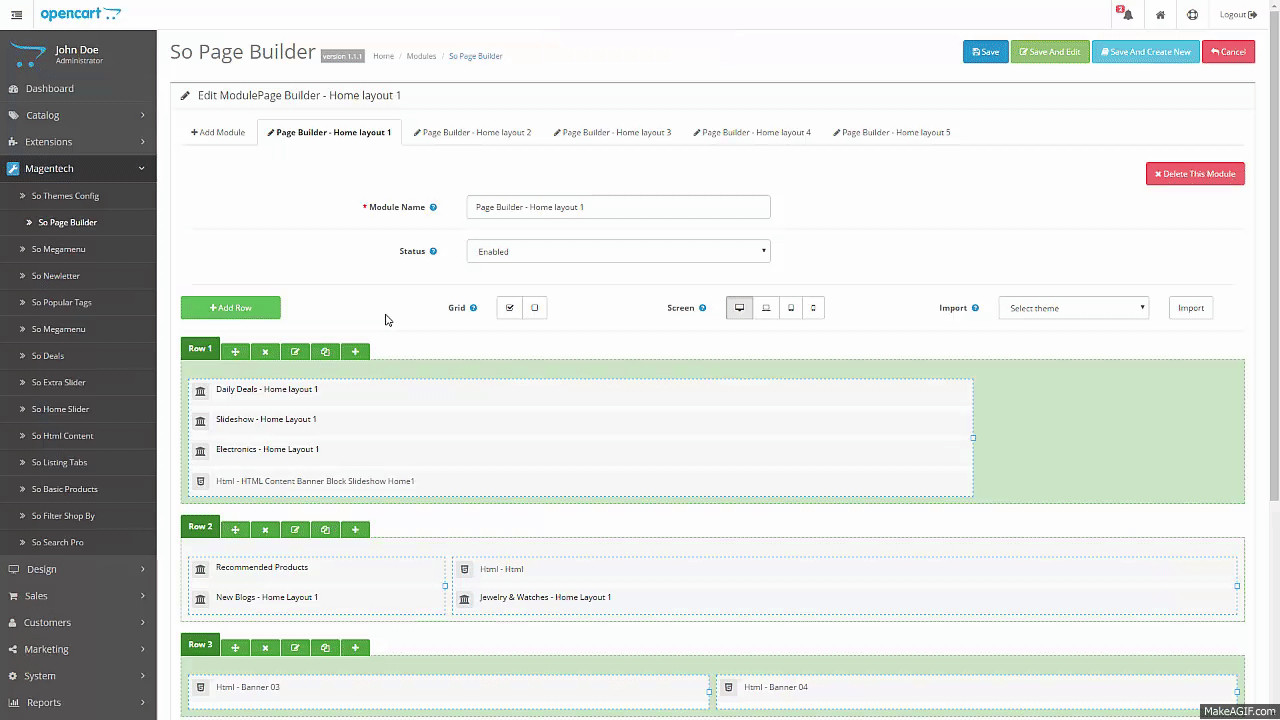Click the green Add Row button
This screenshot has height=720, width=1280.
tap(230, 308)
